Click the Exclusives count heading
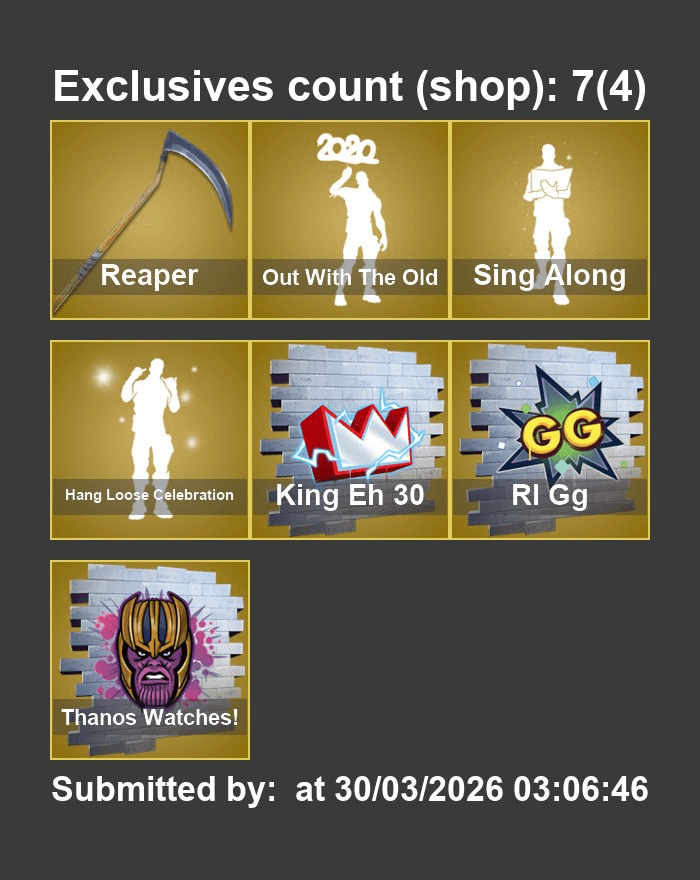 [x=349, y=86]
